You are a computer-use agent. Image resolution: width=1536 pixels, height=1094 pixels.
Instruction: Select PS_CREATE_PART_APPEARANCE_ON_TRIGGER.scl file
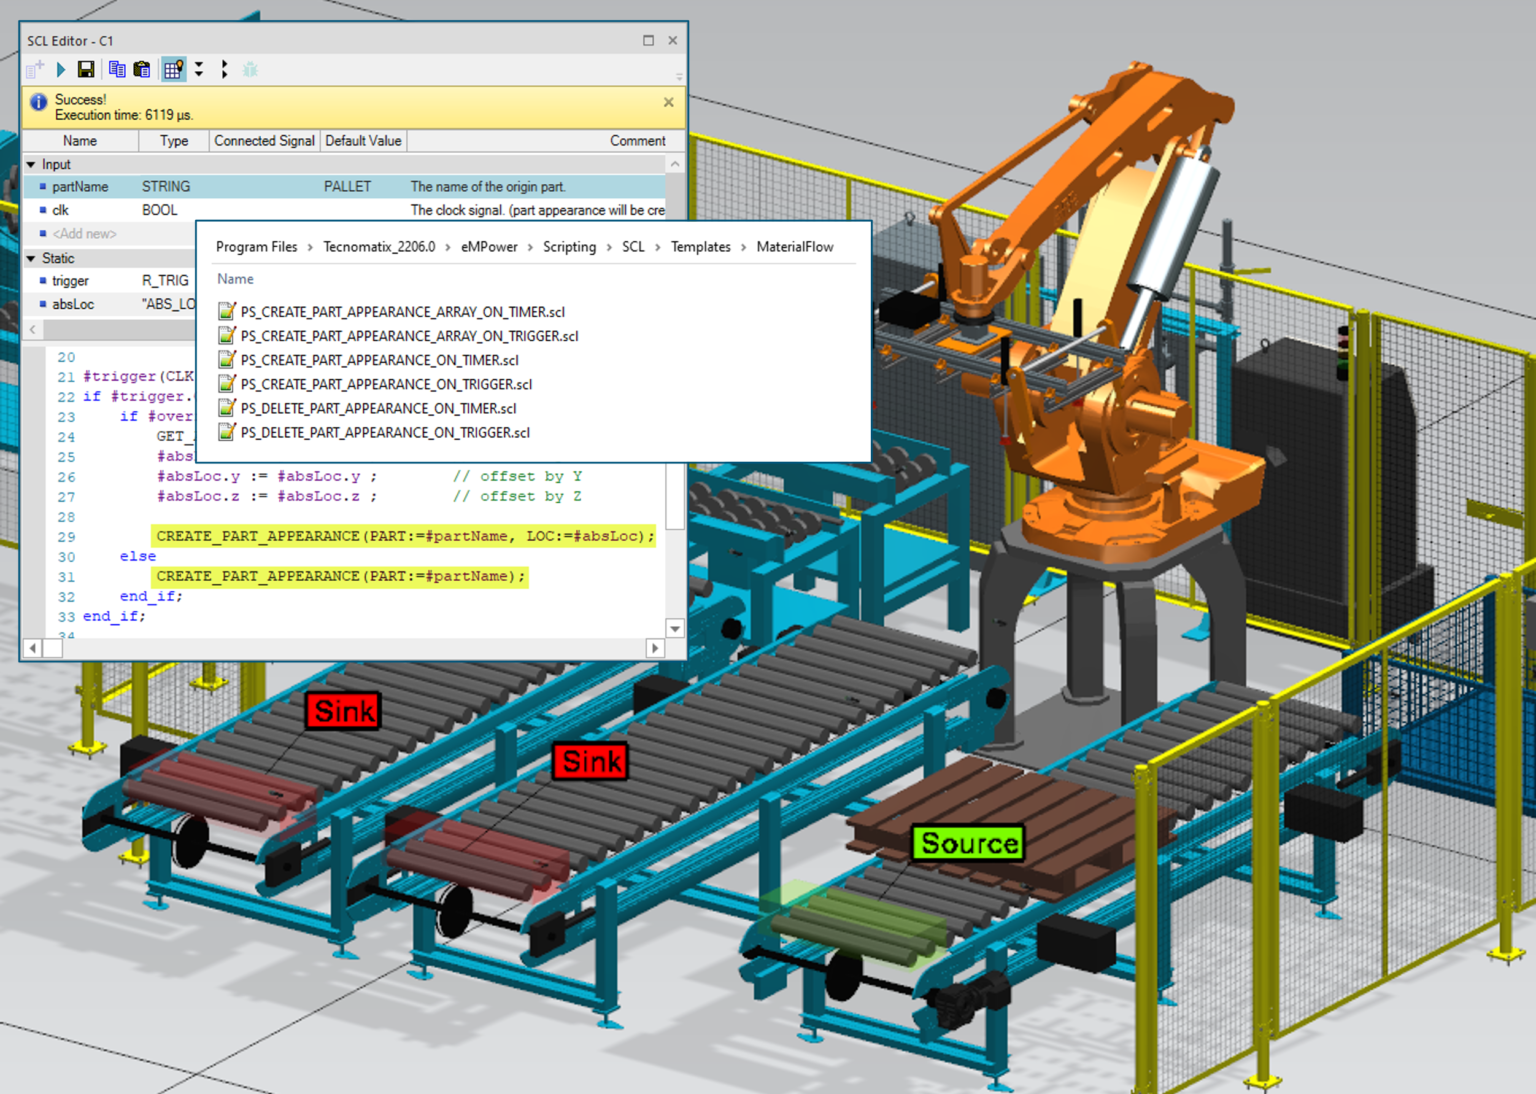(385, 384)
